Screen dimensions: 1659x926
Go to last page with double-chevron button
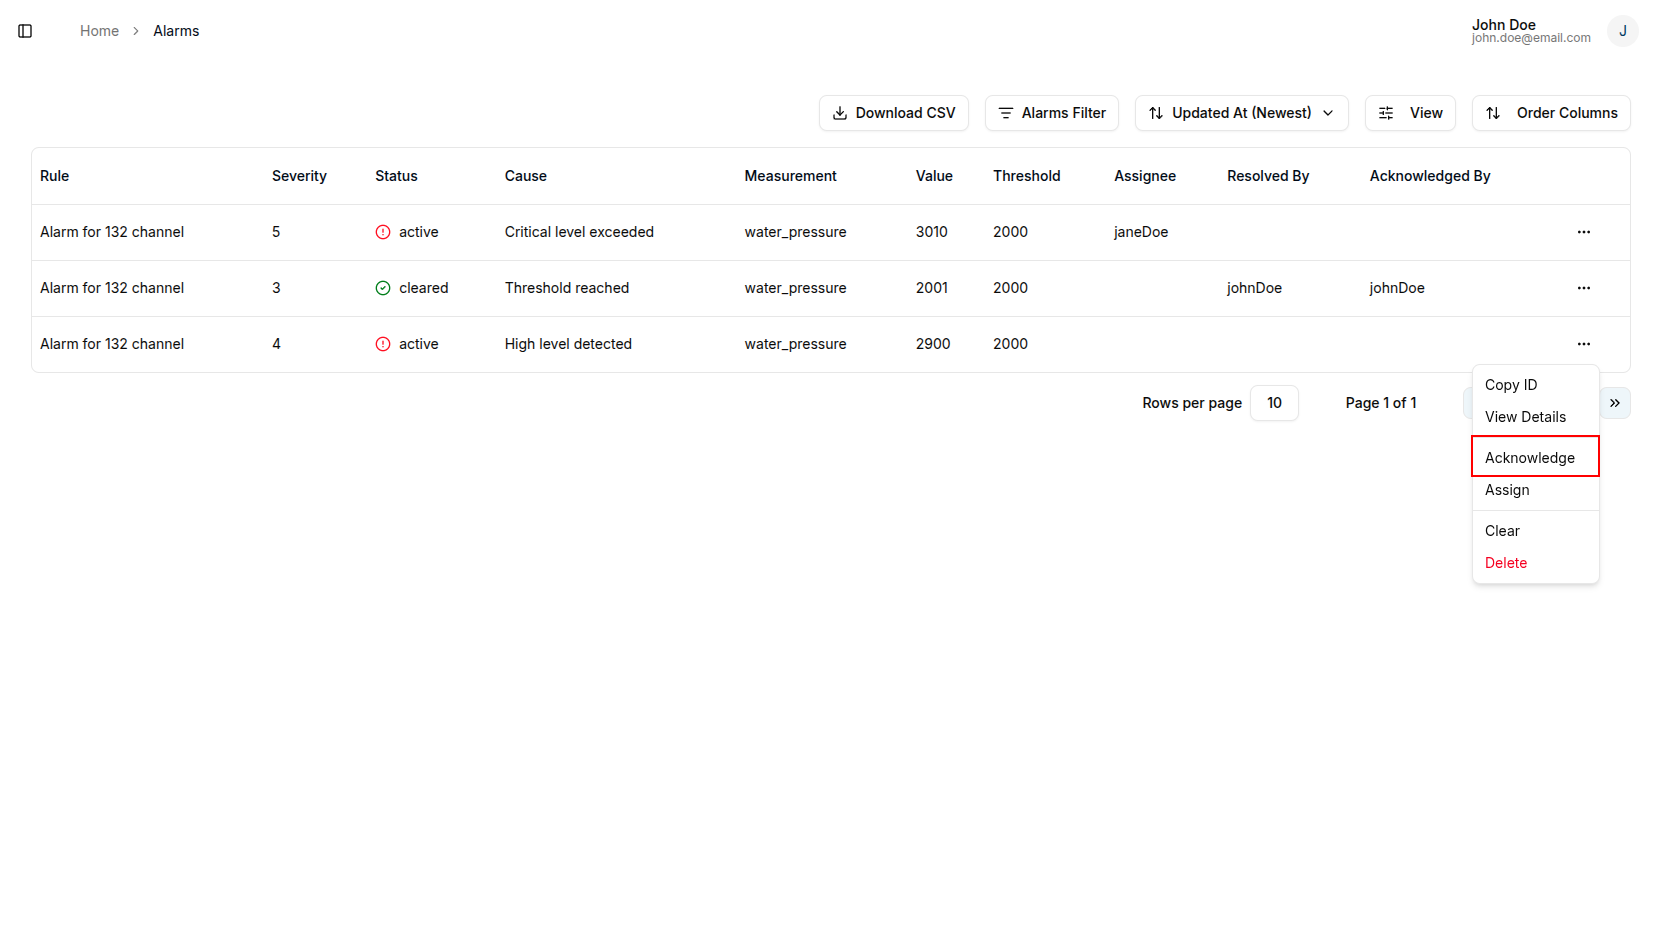1614,403
